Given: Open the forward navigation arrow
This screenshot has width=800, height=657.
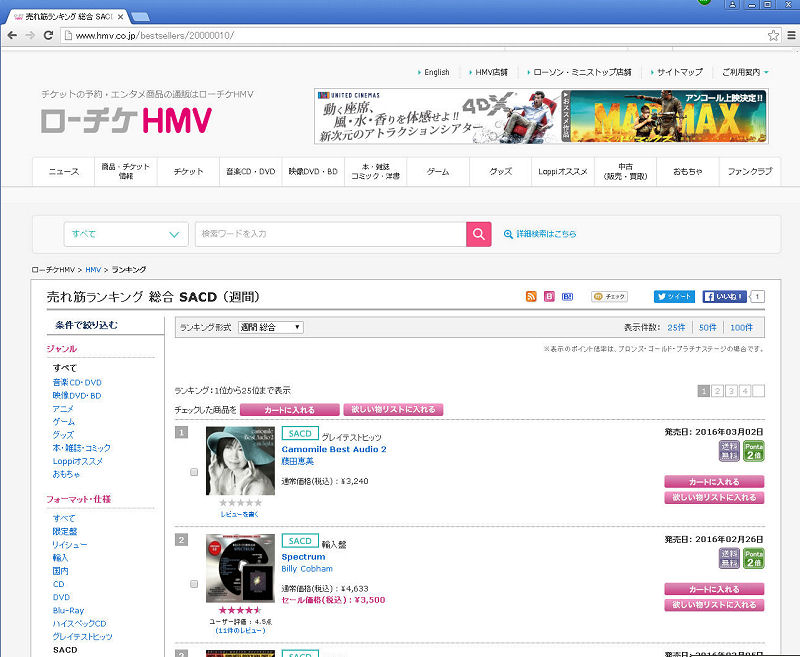Looking at the screenshot, I should [x=30, y=35].
